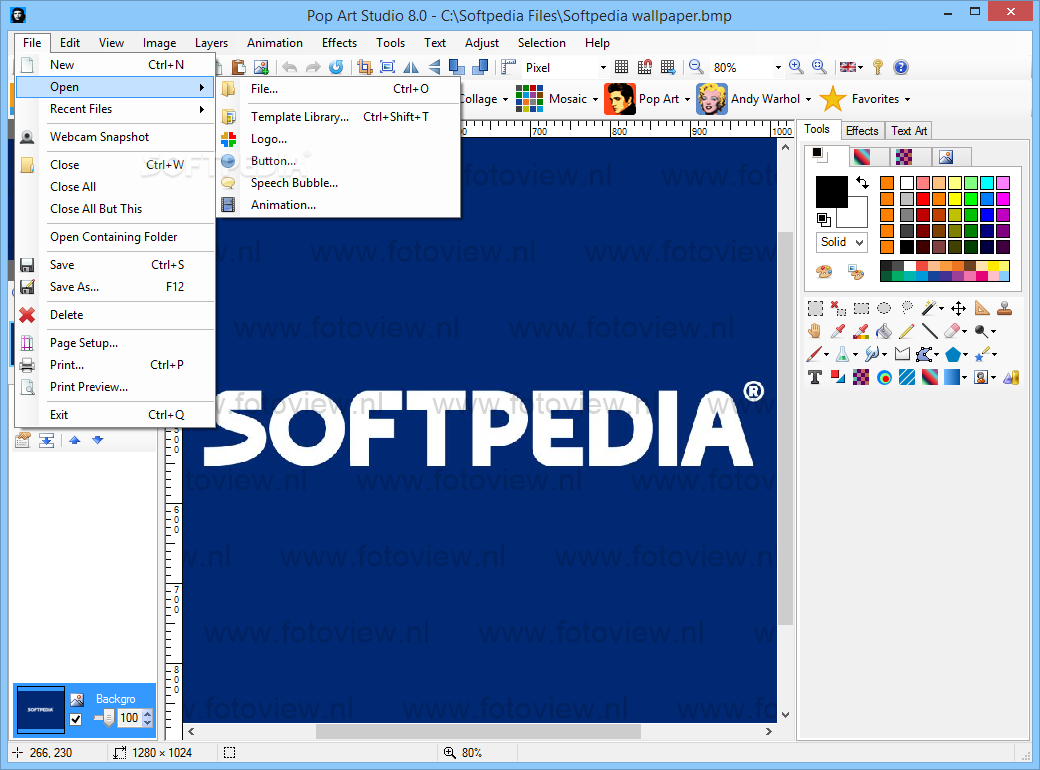Select the Text tool
This screenshot has width=1040, height=770.
(815, 377)
